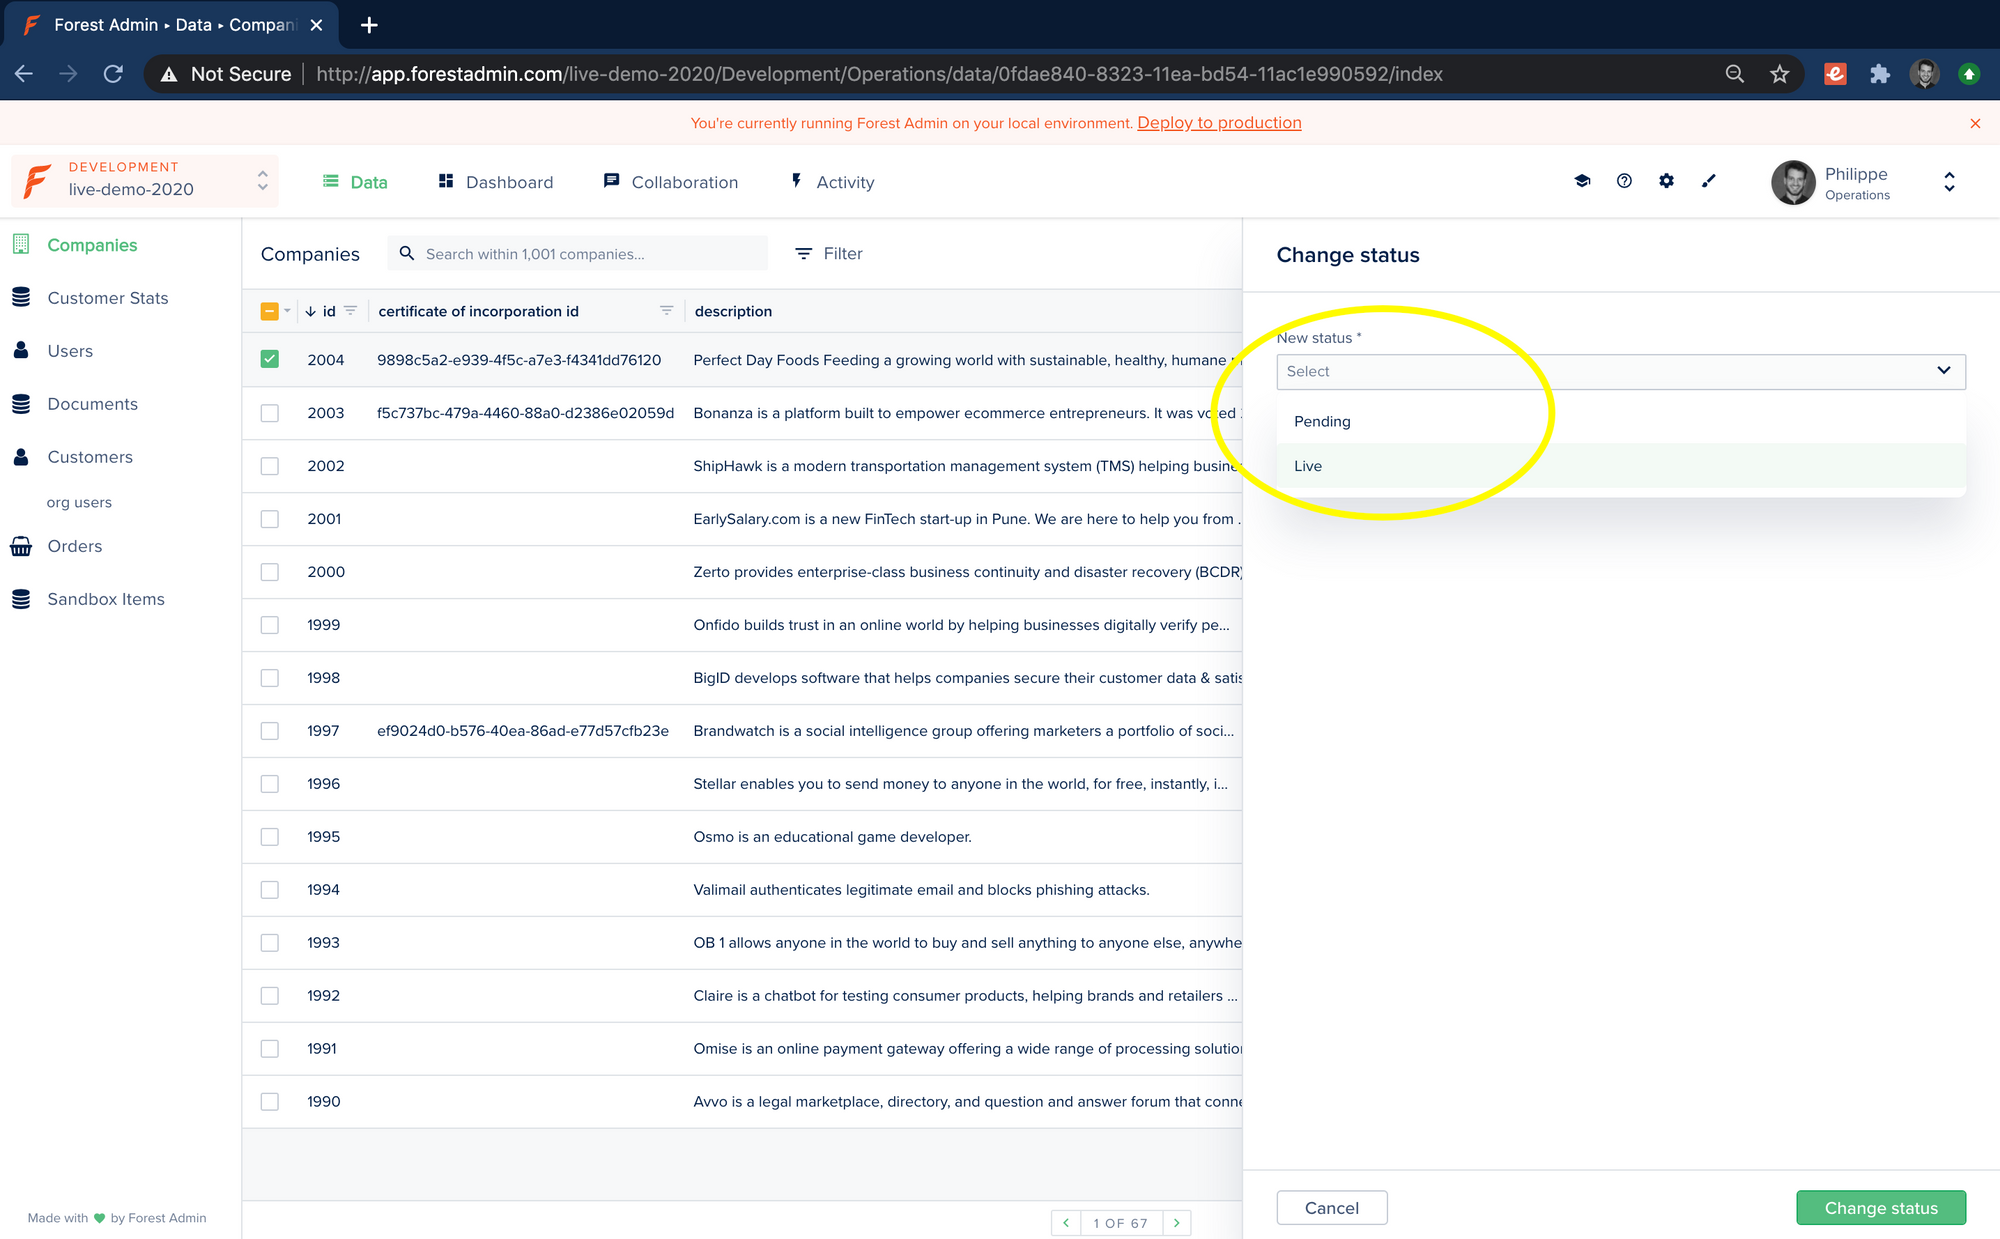Screen dimensions: 2000x1239
Task: Open Customer Stats in the sidebar
Action: pyautogui.click(x=108, y=298)
